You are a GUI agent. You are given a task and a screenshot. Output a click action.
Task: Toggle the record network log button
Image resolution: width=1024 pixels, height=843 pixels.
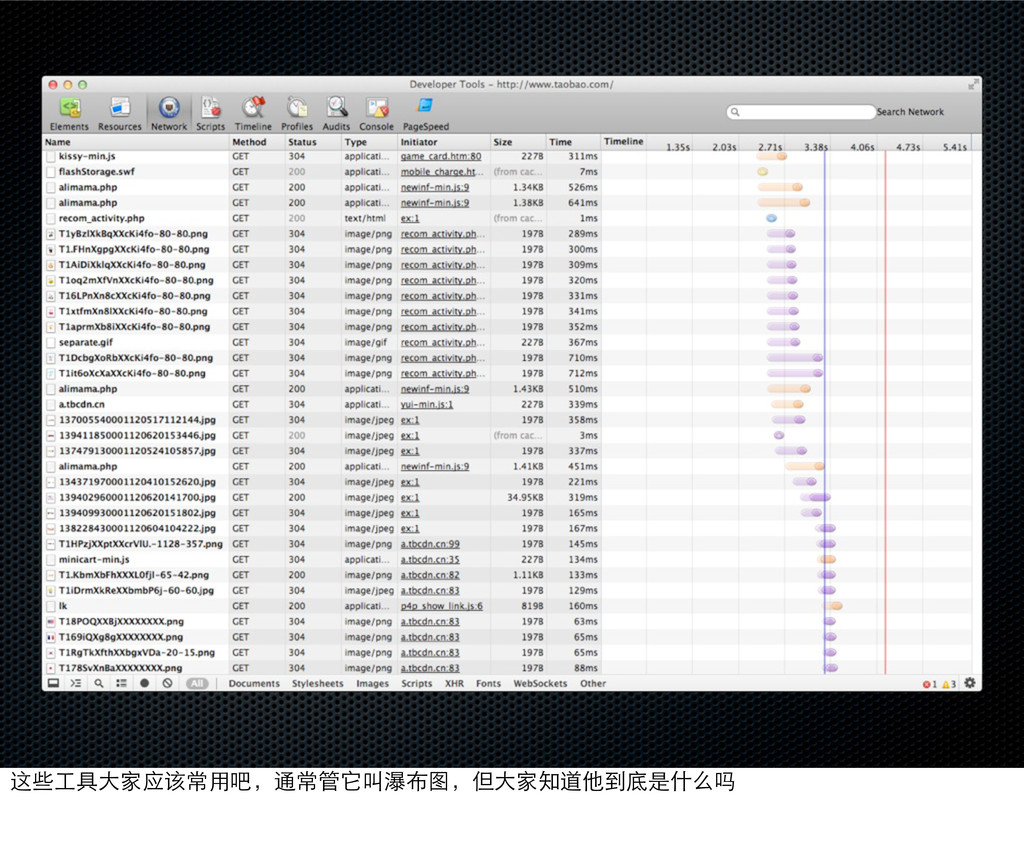click(144, 684)
